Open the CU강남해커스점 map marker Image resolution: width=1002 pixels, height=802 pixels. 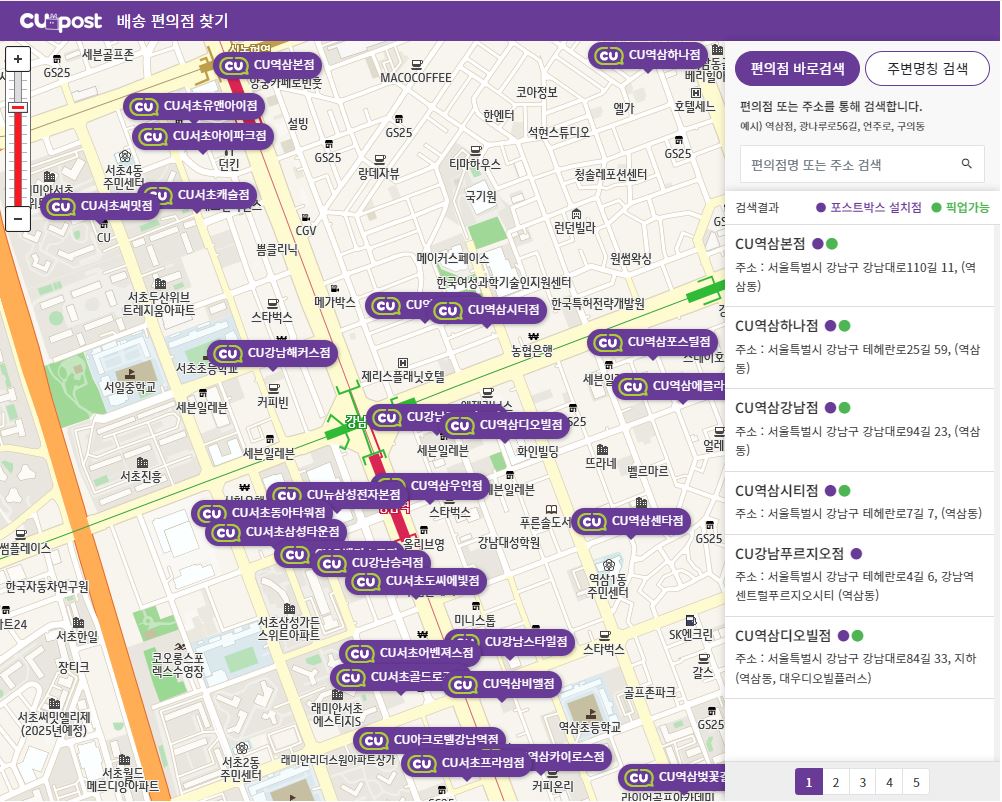click(272, 353)
